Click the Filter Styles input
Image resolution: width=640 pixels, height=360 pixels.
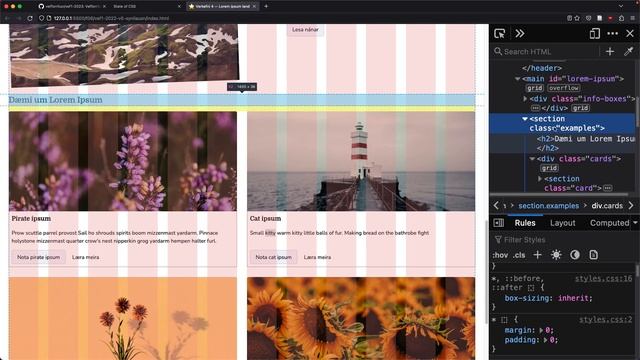pyautogui.click(x=563, y=240)
